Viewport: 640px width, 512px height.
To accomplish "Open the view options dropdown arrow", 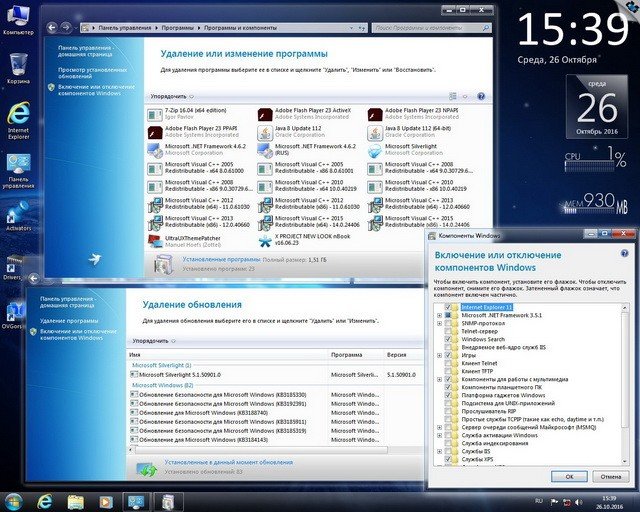I will pyautogui.click(x=465, y=96).
